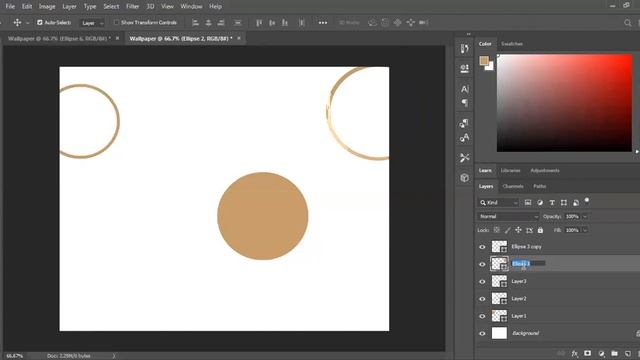Open the 3D cube panel icon
Screen dimensions: 640x360
point(464,178)
